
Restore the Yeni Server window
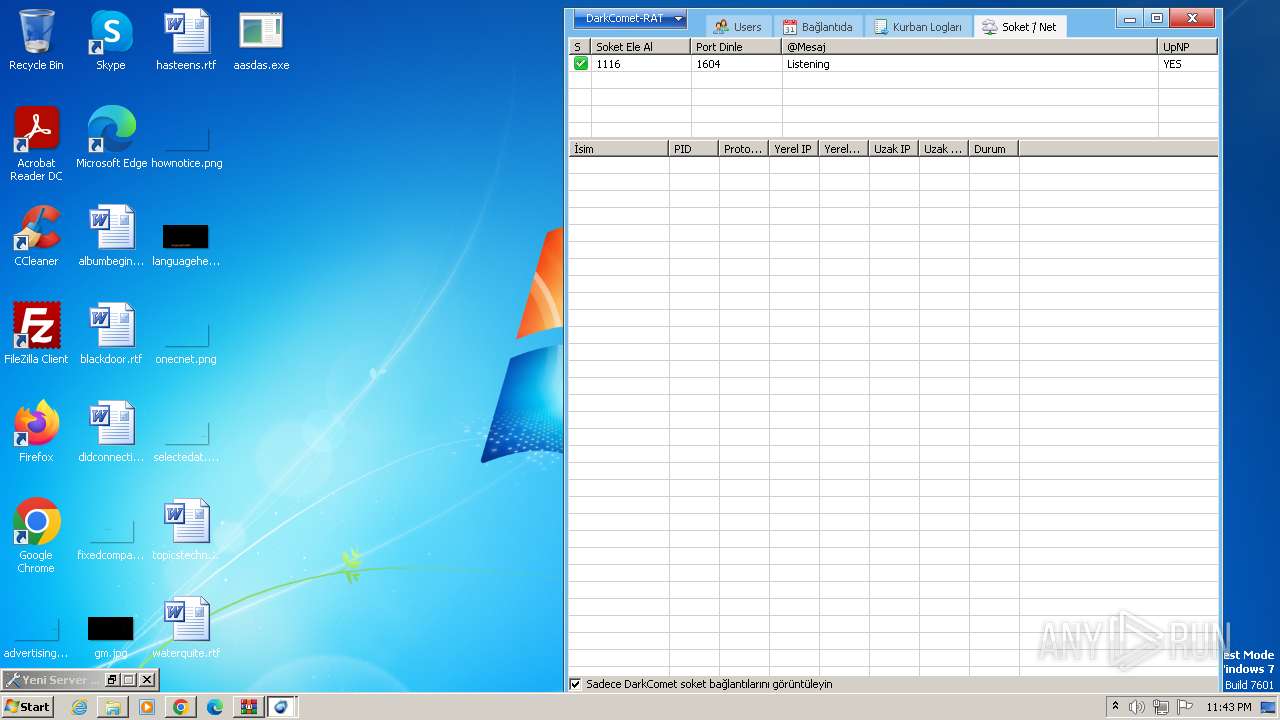(x=112, y=680)
